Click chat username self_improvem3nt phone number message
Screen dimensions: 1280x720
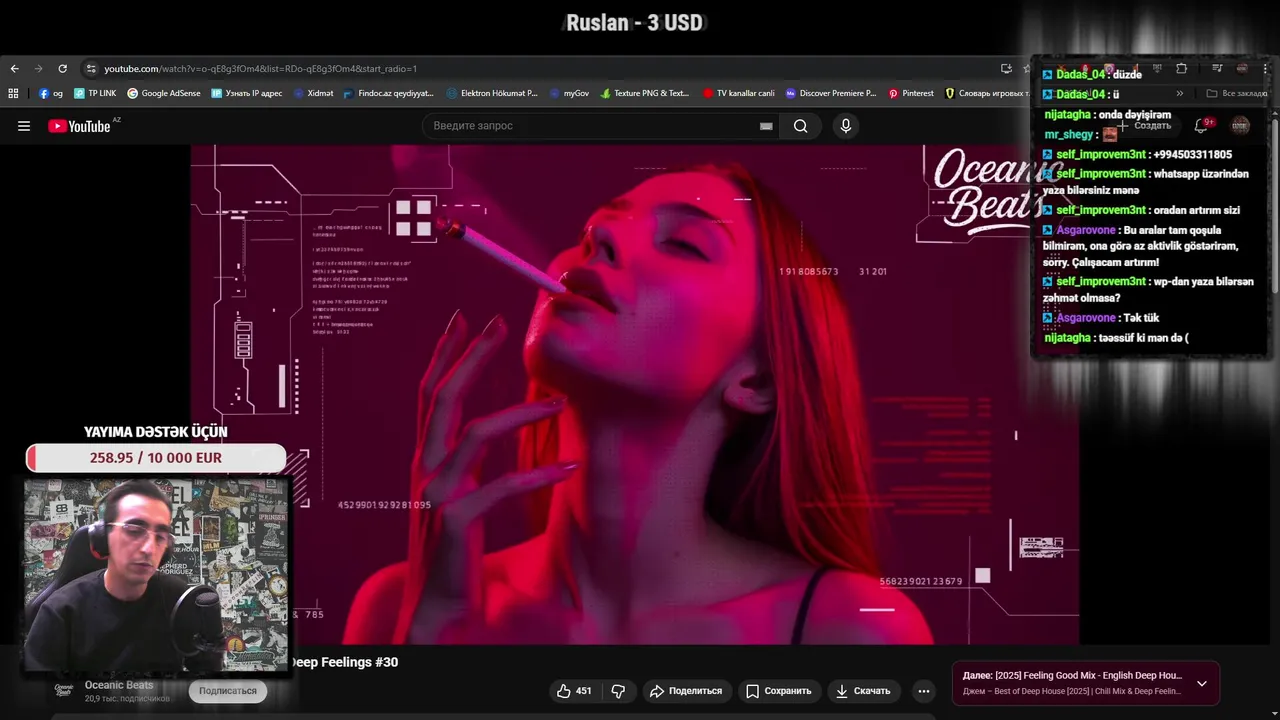[1137, 155]
